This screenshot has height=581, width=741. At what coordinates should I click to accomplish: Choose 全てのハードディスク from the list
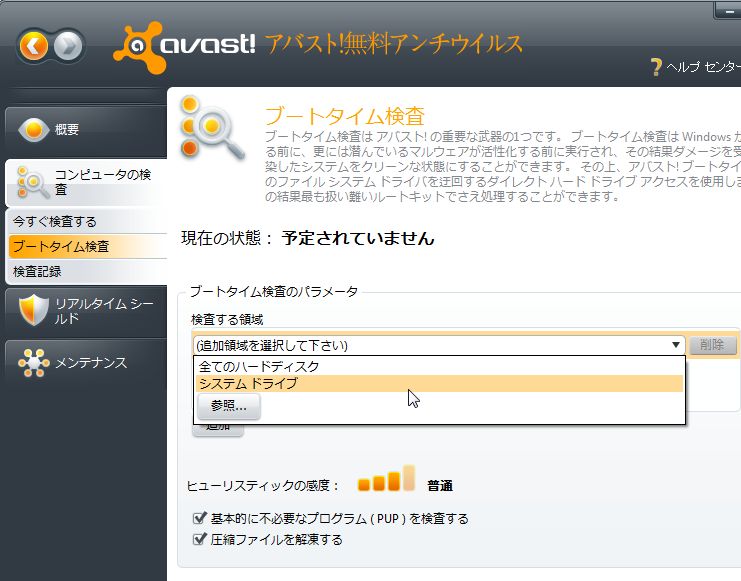click(439, 366)
